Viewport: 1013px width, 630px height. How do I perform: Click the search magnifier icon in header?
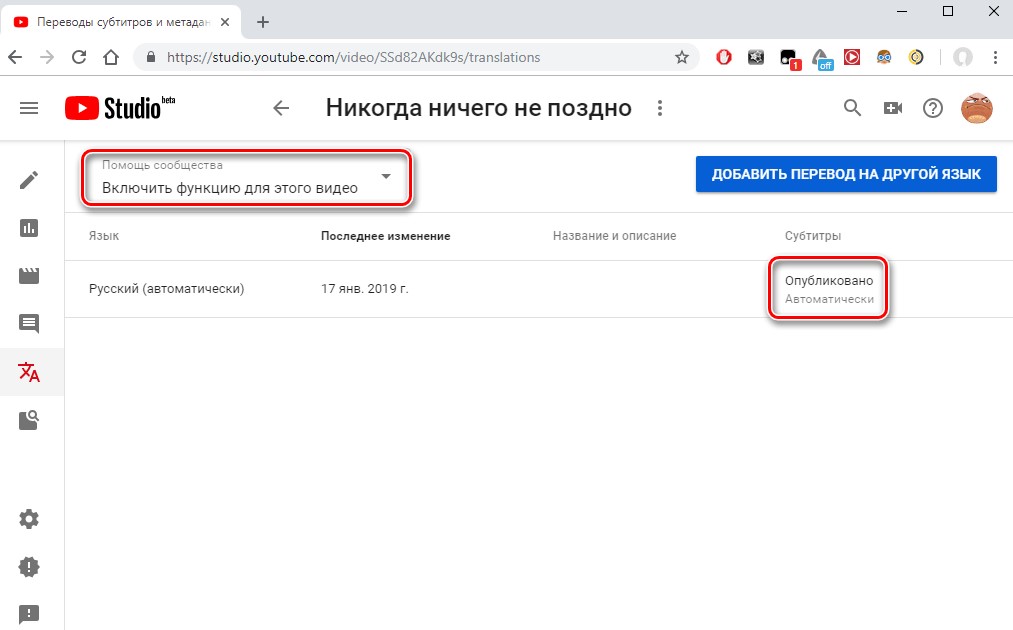tap(852, 108)
